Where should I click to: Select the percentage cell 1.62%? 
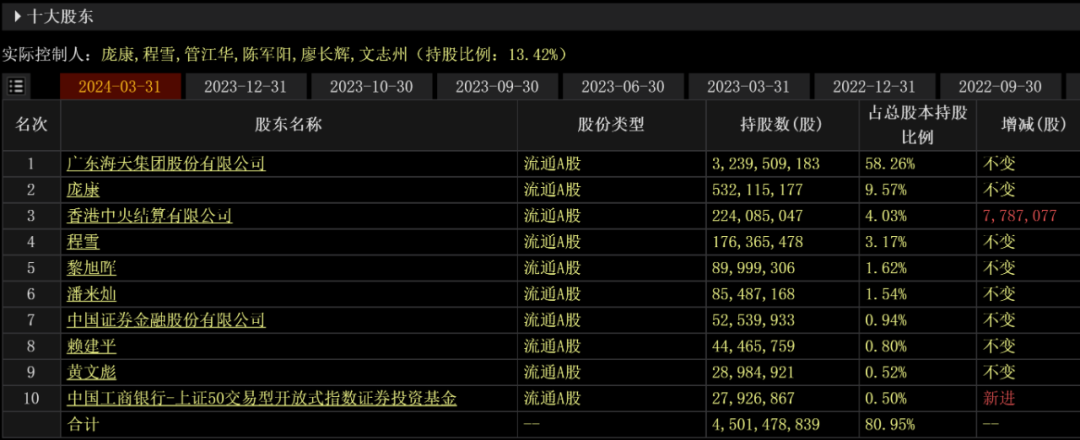coord(886,268)
